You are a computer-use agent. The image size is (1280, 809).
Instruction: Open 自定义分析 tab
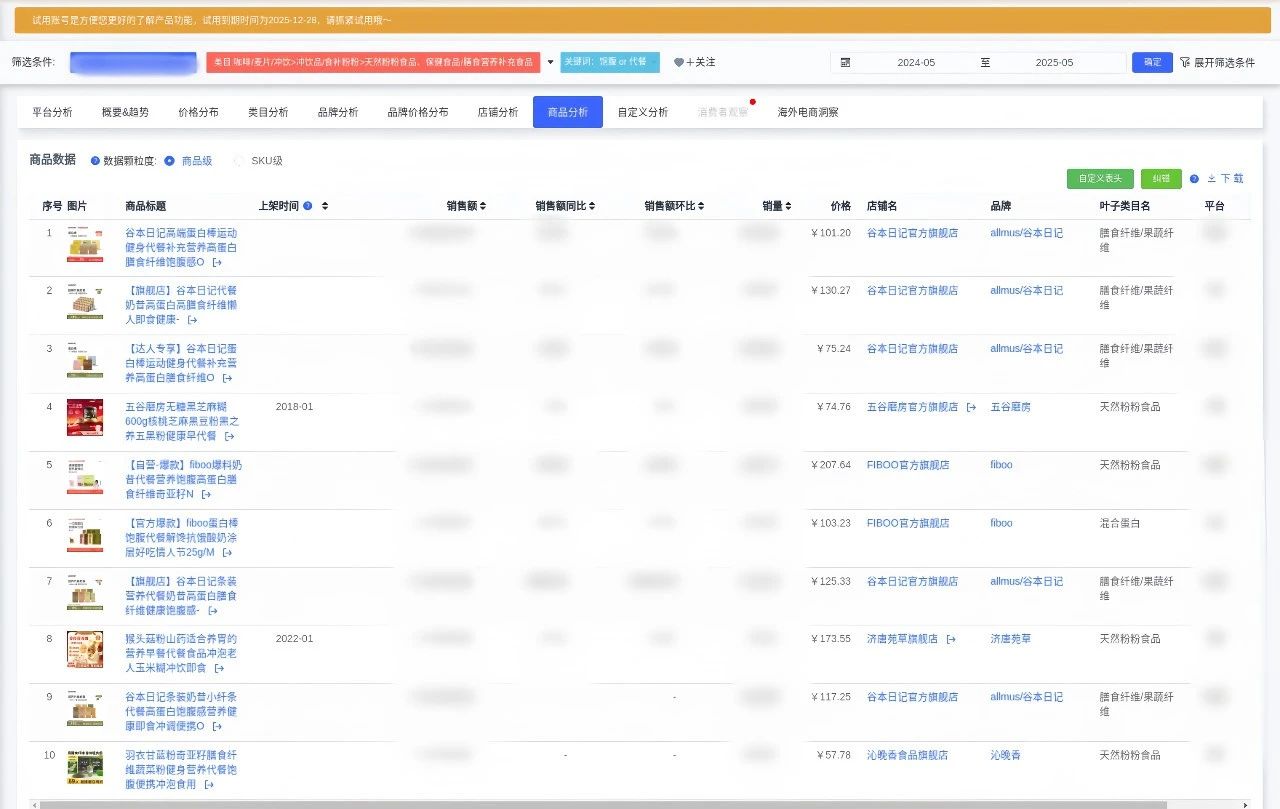(x=643, y=112)
